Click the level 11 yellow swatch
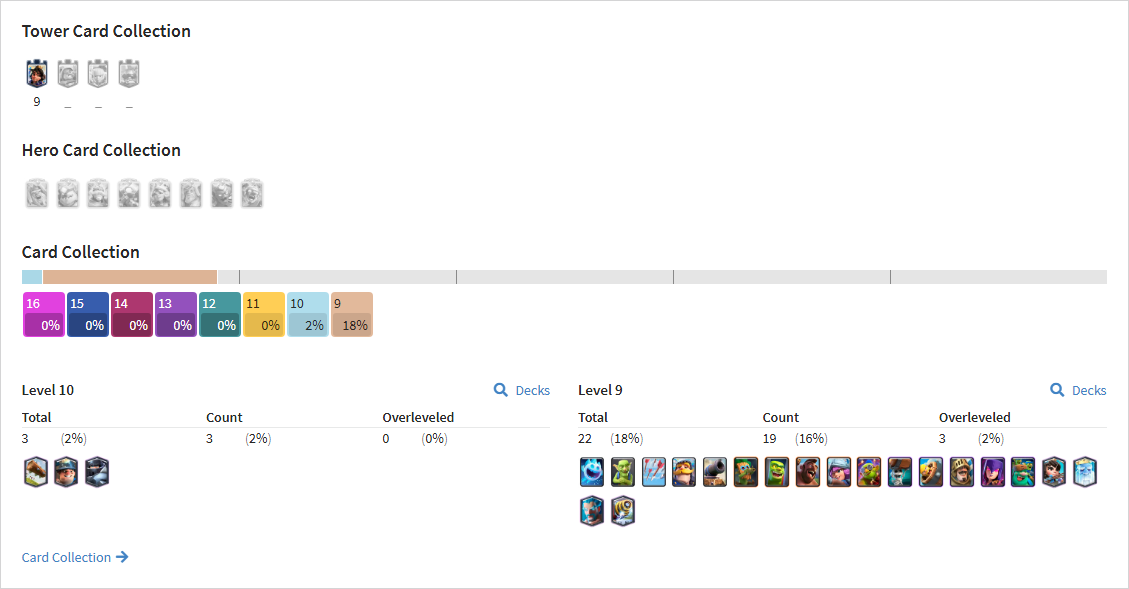This screenshot has width=1129, height=589. click(x=264, y=315)
